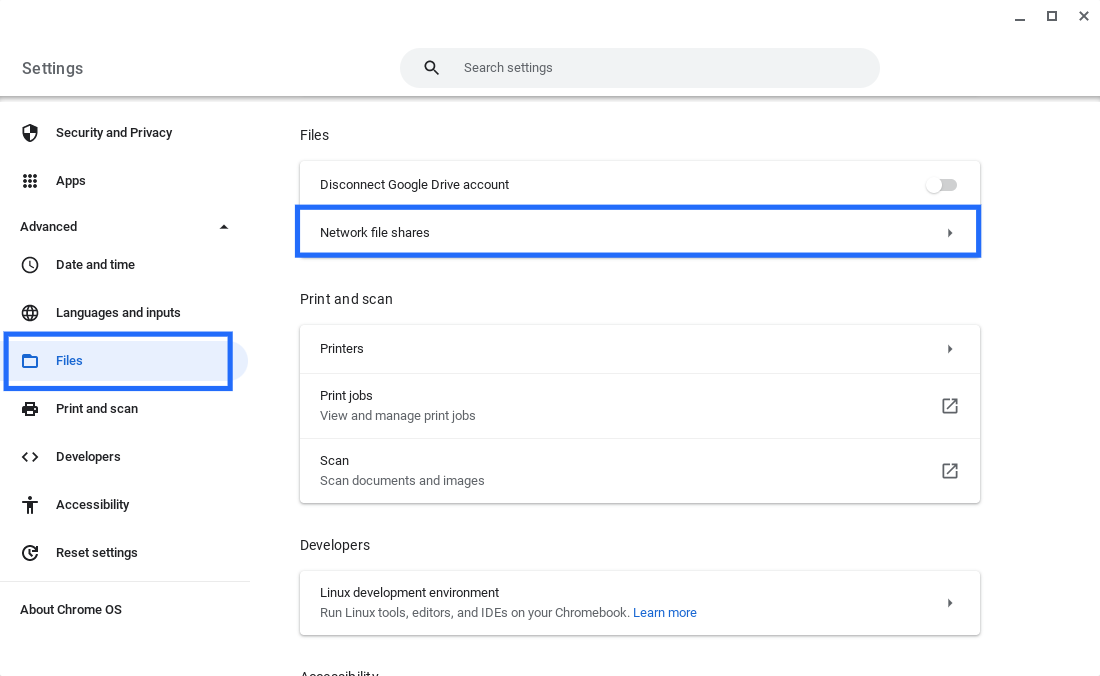This screenshot has width=1100, height=676.
Task: Launch Scan app via external link icon
Action: point(949,471)
